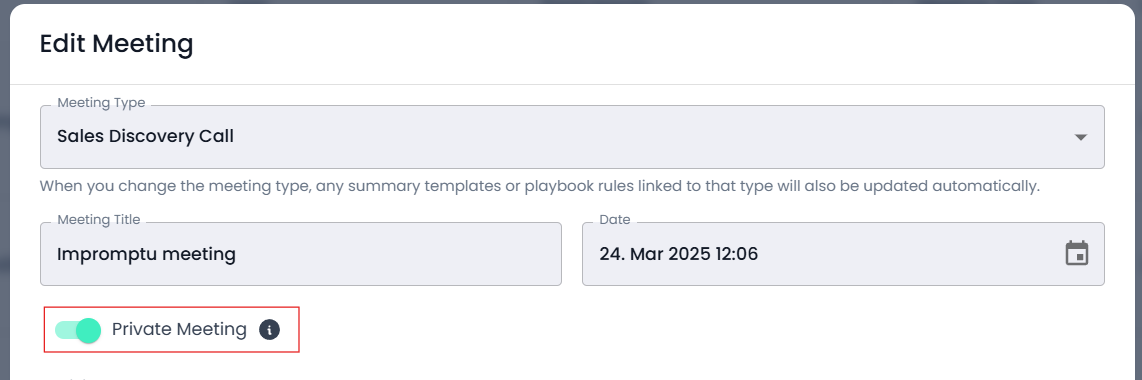1142x380 pixels.
Task: Click the "Edit Meeting" dialog heading
Action: pos(117,44)
